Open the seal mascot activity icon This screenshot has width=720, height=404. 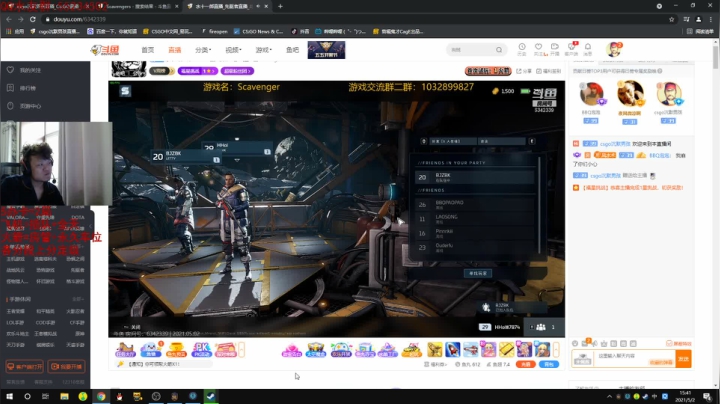tap(151, 350)
